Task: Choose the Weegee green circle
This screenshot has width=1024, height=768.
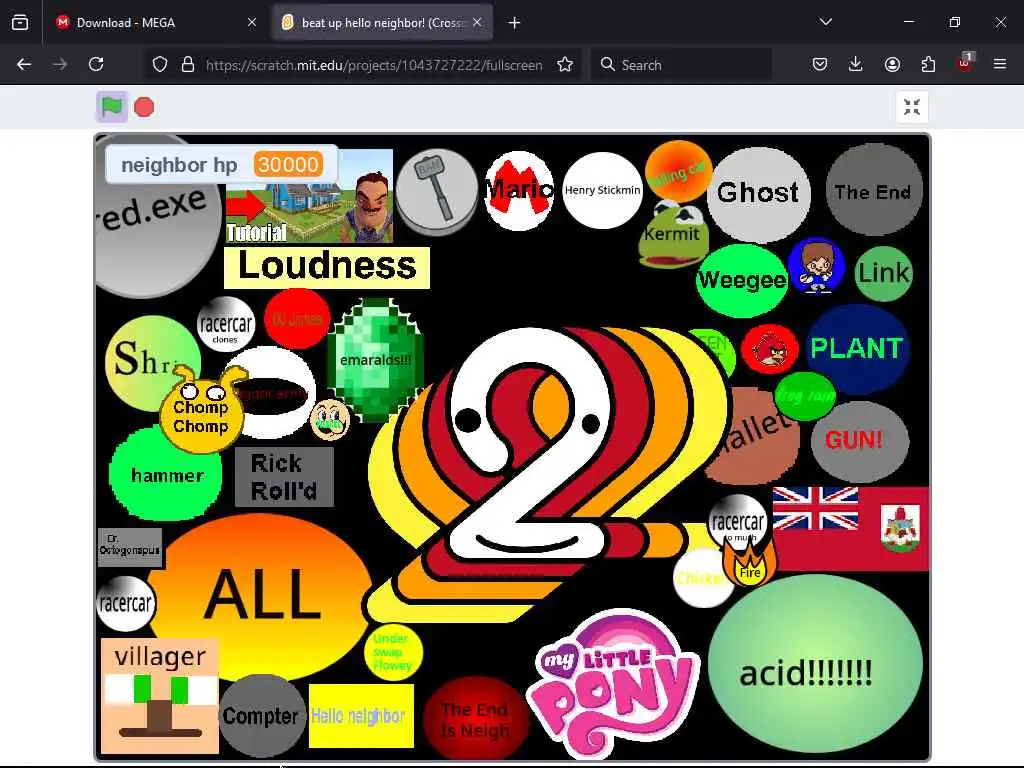Action: pos(742,280)
